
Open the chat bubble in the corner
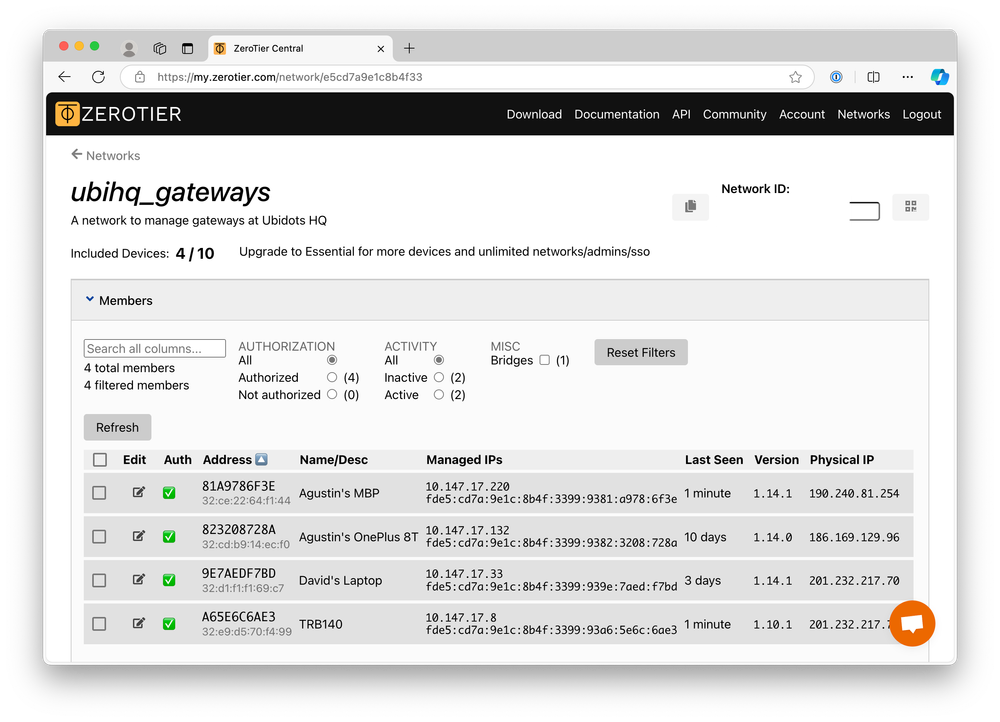click(x=912, y=623)
